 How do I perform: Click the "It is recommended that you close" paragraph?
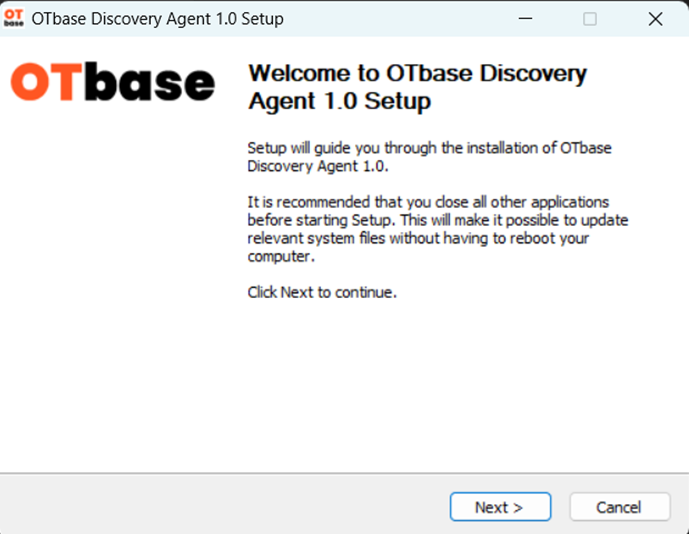tap(437, 229)
